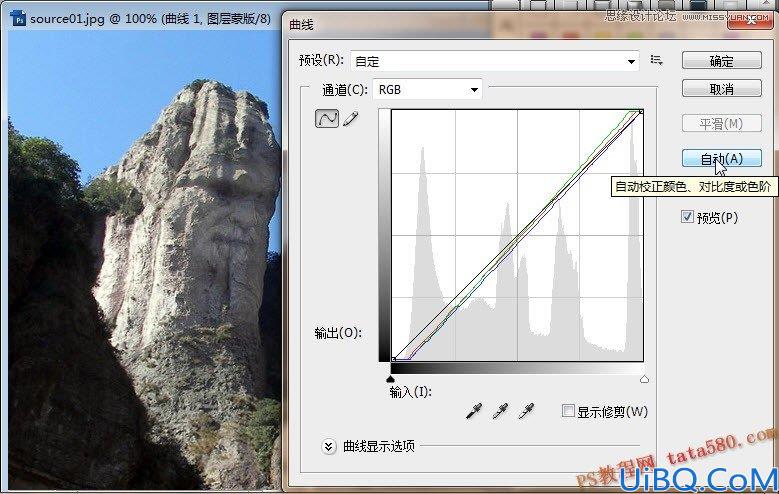Pick the gray point eyedropper
Screen dimensions: 779x494
pyautogui.click(x=500, y=411)
